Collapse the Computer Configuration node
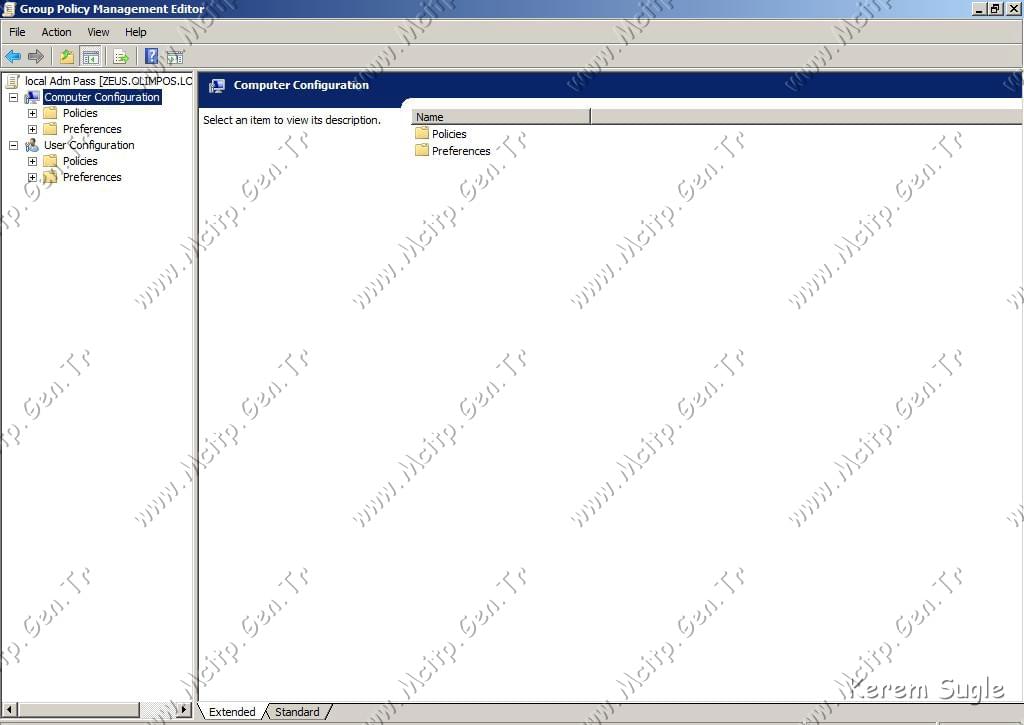The height and width of the screenshot is (725, 1024). [13, 97]
